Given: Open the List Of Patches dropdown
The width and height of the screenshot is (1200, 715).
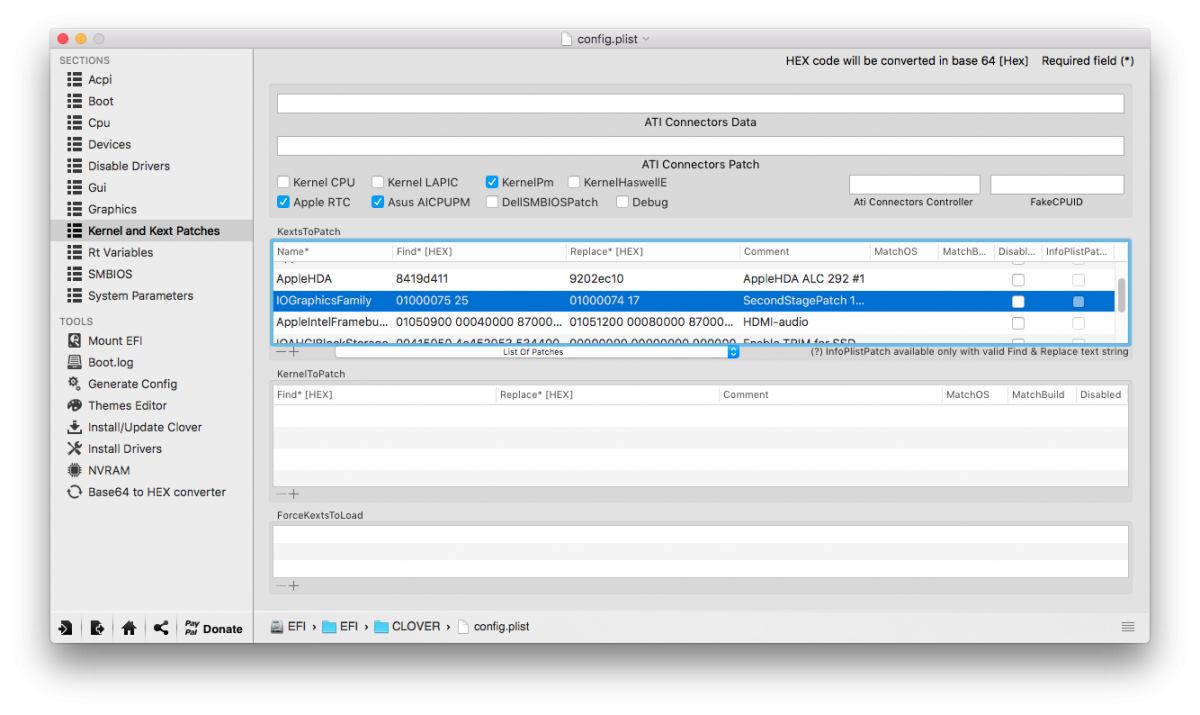Looking at the screenshot, I should pyautogui.click(x=537, y=352).
